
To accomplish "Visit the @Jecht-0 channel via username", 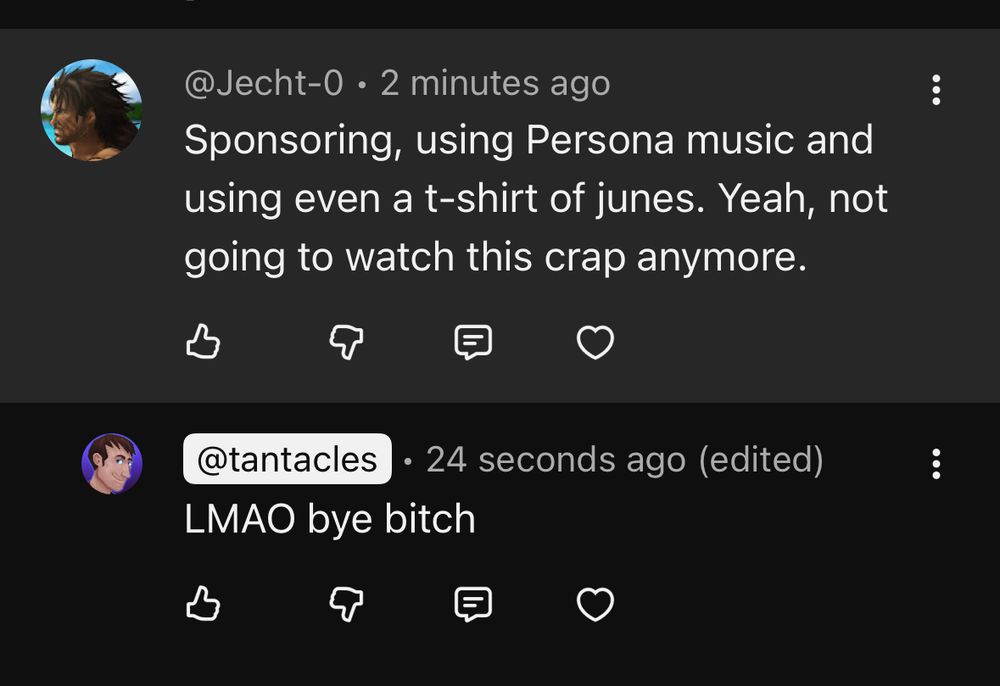I will coord(263,84).
